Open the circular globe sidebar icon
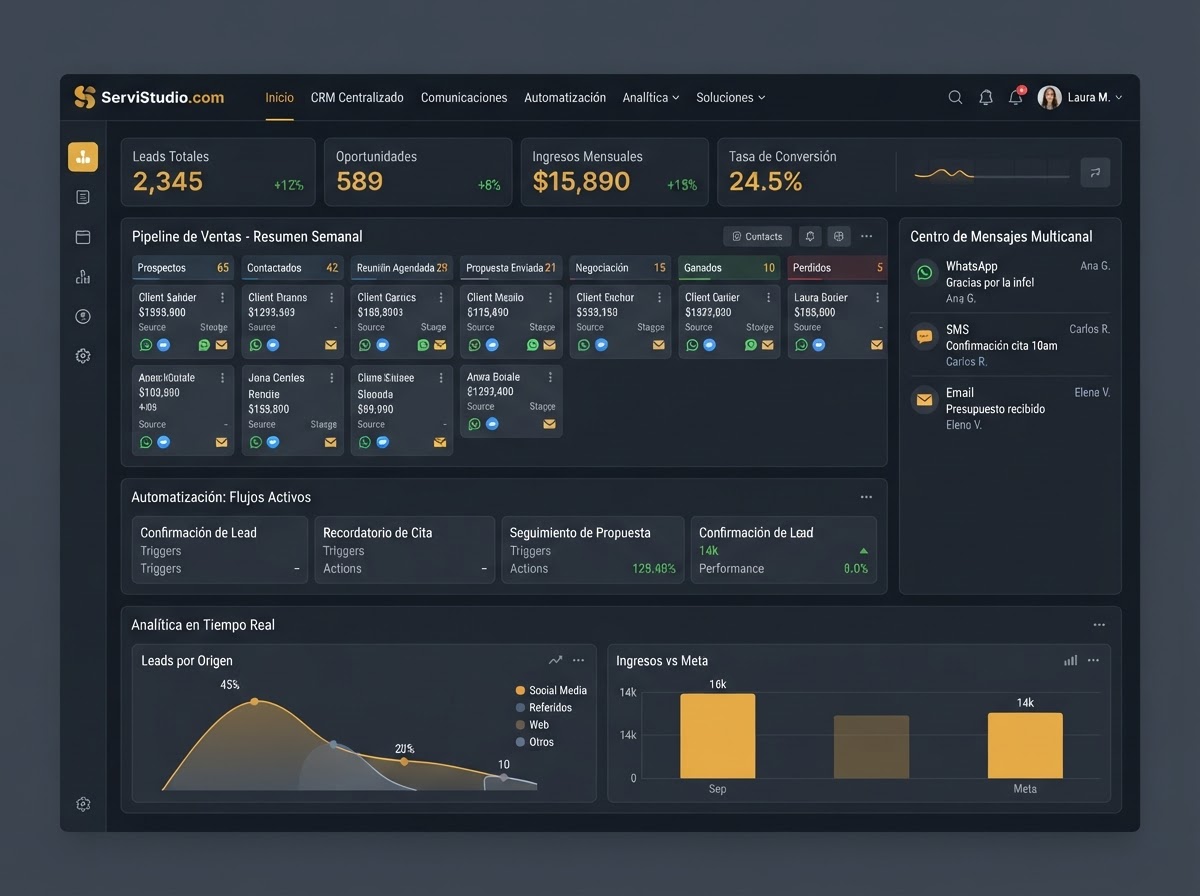This screenshot has height=896, width=1200. click(x=83, y=317)
